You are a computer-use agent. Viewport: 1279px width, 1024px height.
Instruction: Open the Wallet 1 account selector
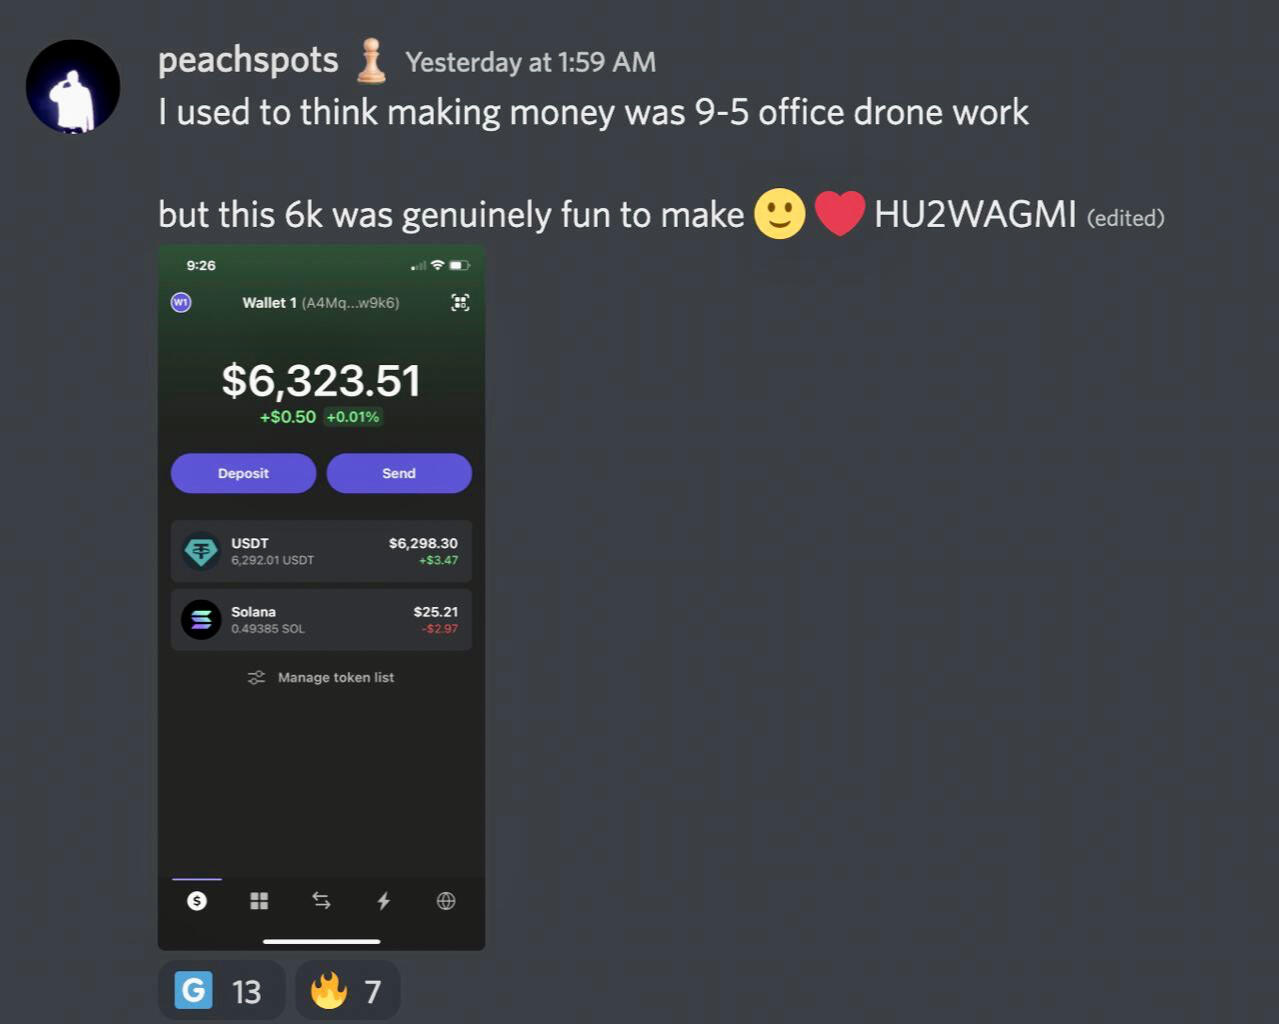point(321,302)
